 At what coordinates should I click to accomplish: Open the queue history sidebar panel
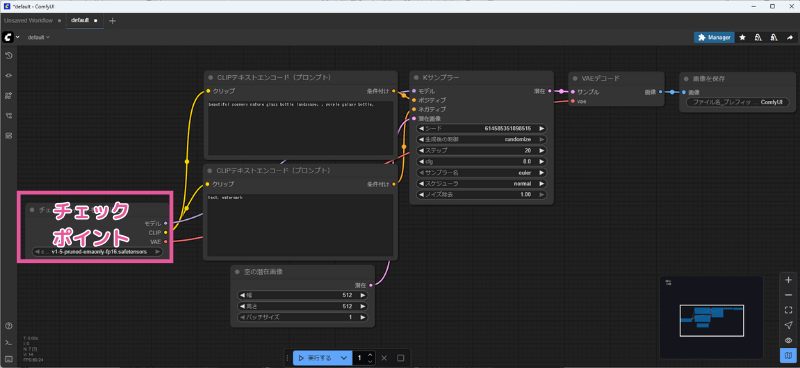8,55
